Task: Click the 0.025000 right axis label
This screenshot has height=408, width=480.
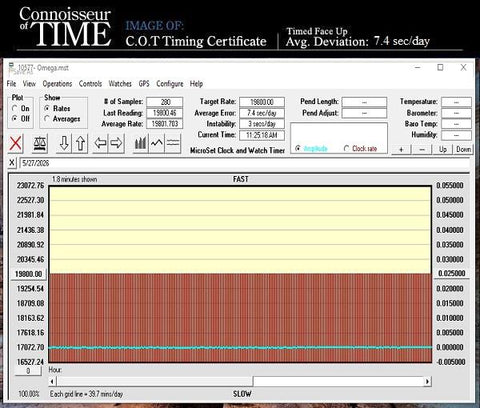Action: pos(451,273)
